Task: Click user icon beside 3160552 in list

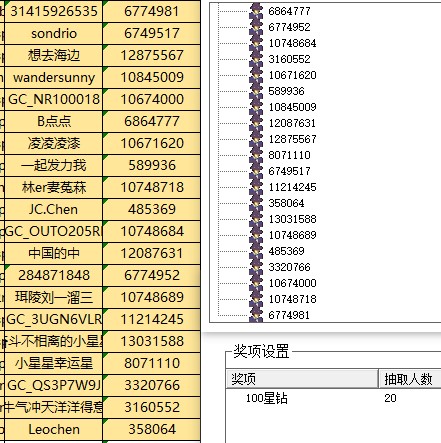Action: pos(256,59)
